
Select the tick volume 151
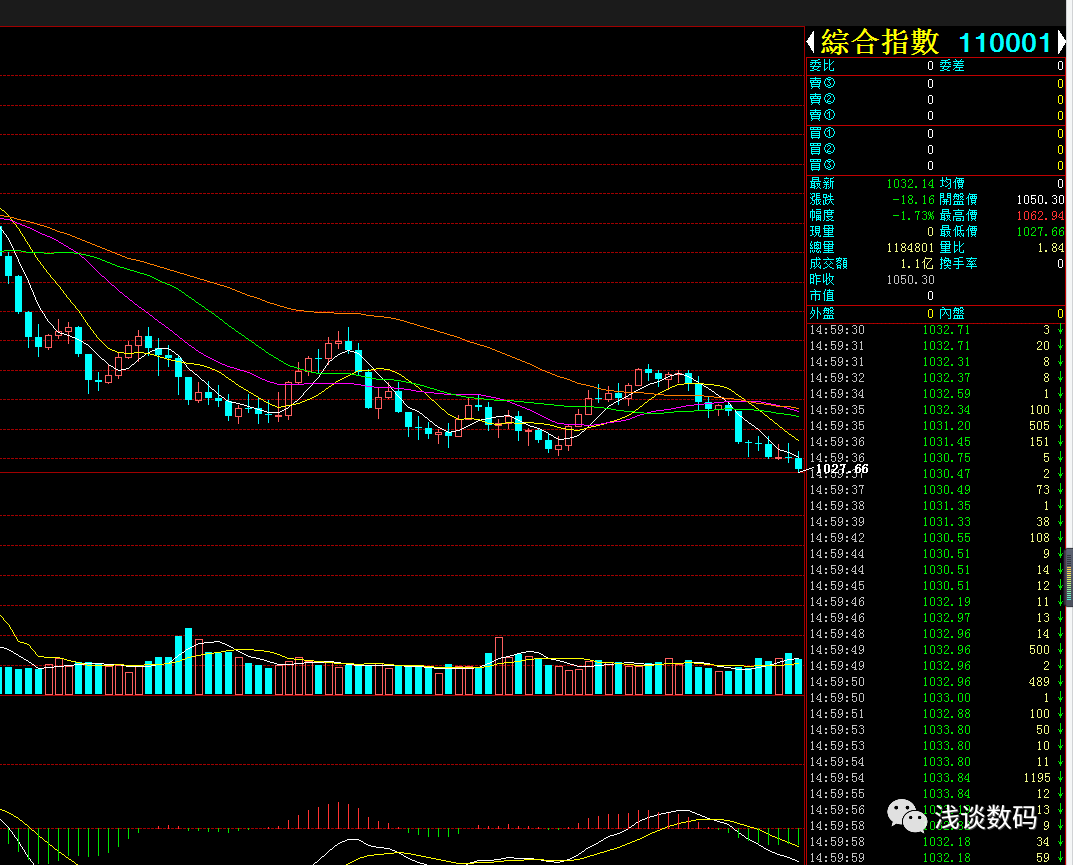tap(1039, 442)
